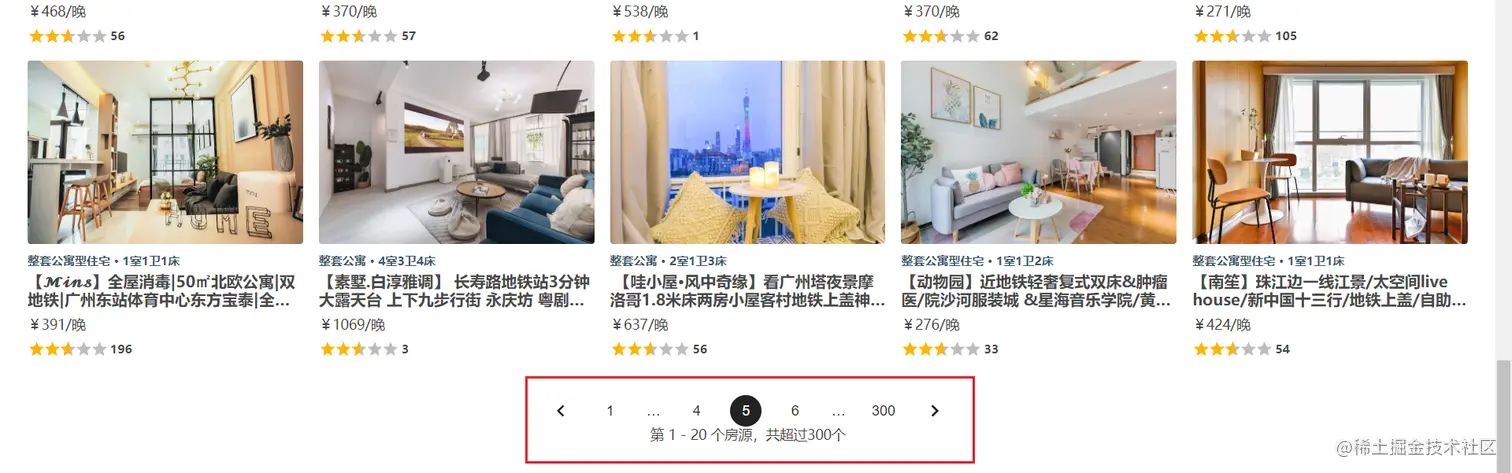
Task: Click star rating of the ¥1069 listing
Action: click(x=358, y=349)
